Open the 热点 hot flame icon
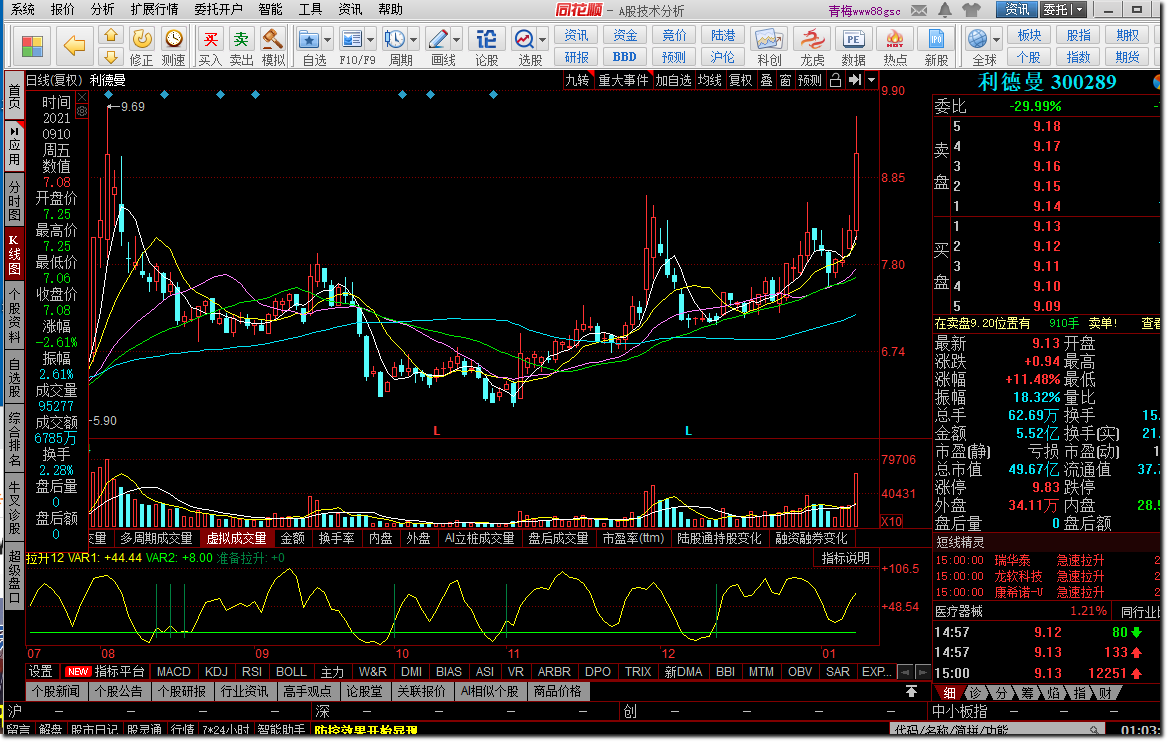This screenshot has height=742, width=1169. pos(895,39)
